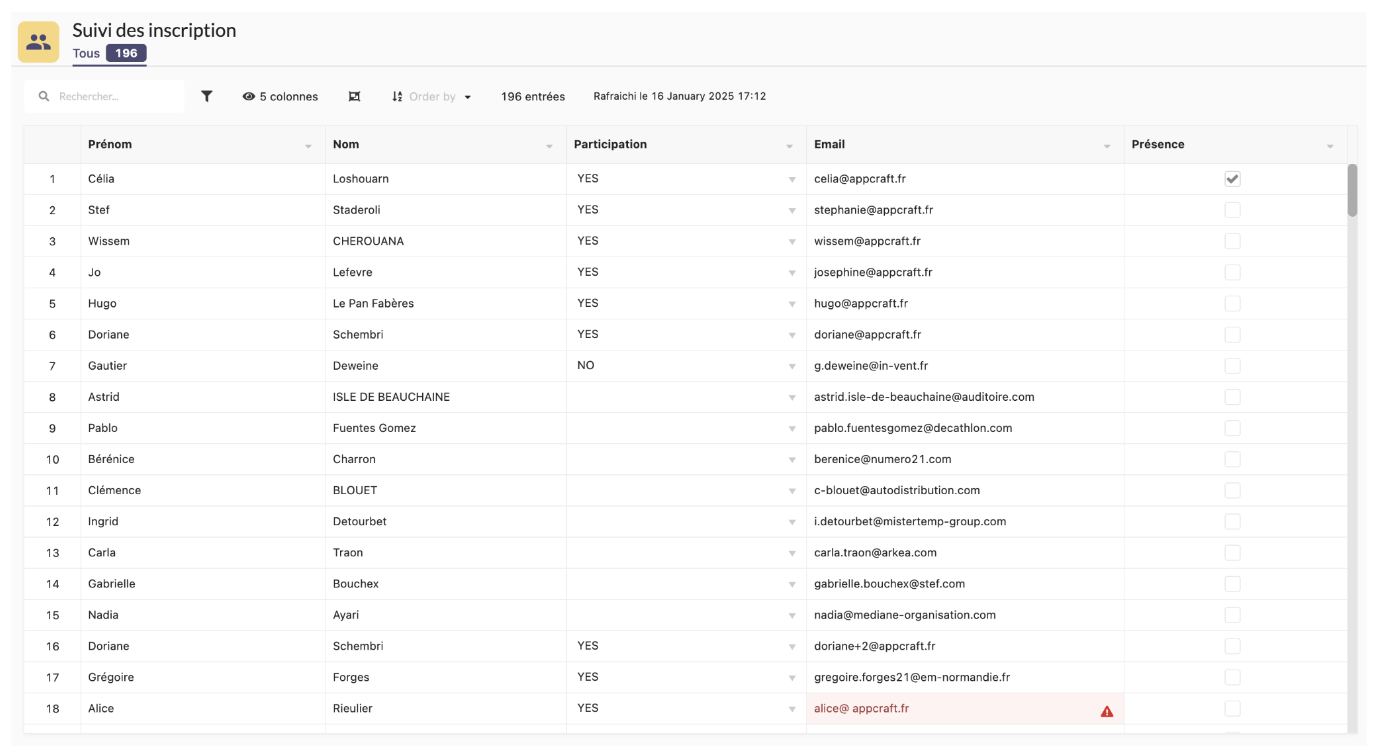This screenshot has width=1374, height=754.
Task: Select the Tous tab
Action: (x=86, y=53)
